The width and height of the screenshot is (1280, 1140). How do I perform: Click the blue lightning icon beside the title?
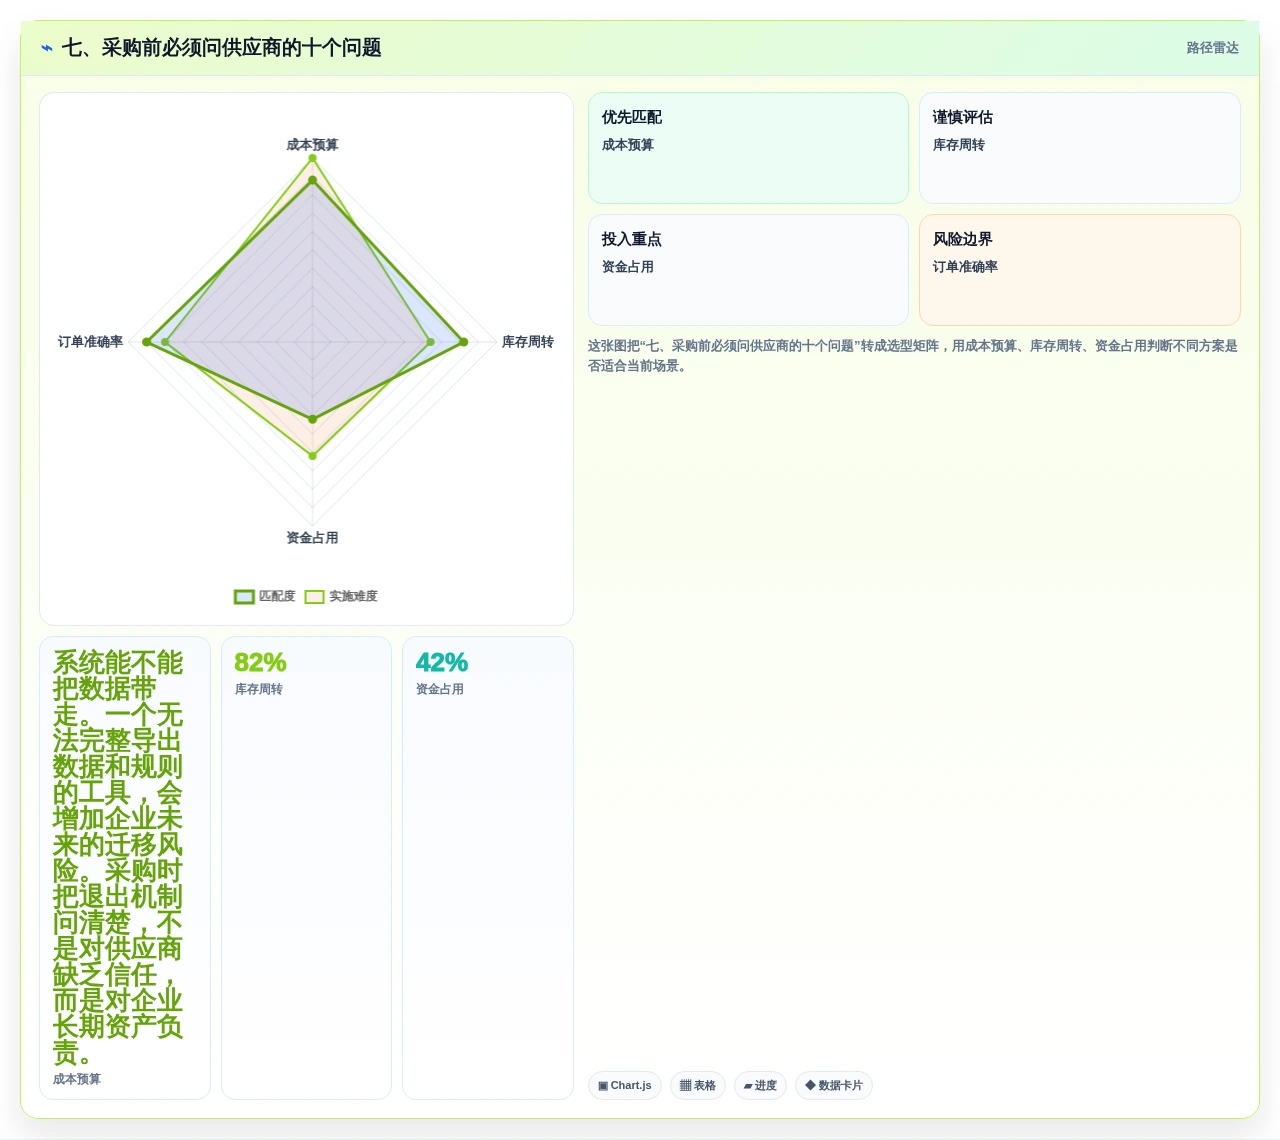coord(47,48)
